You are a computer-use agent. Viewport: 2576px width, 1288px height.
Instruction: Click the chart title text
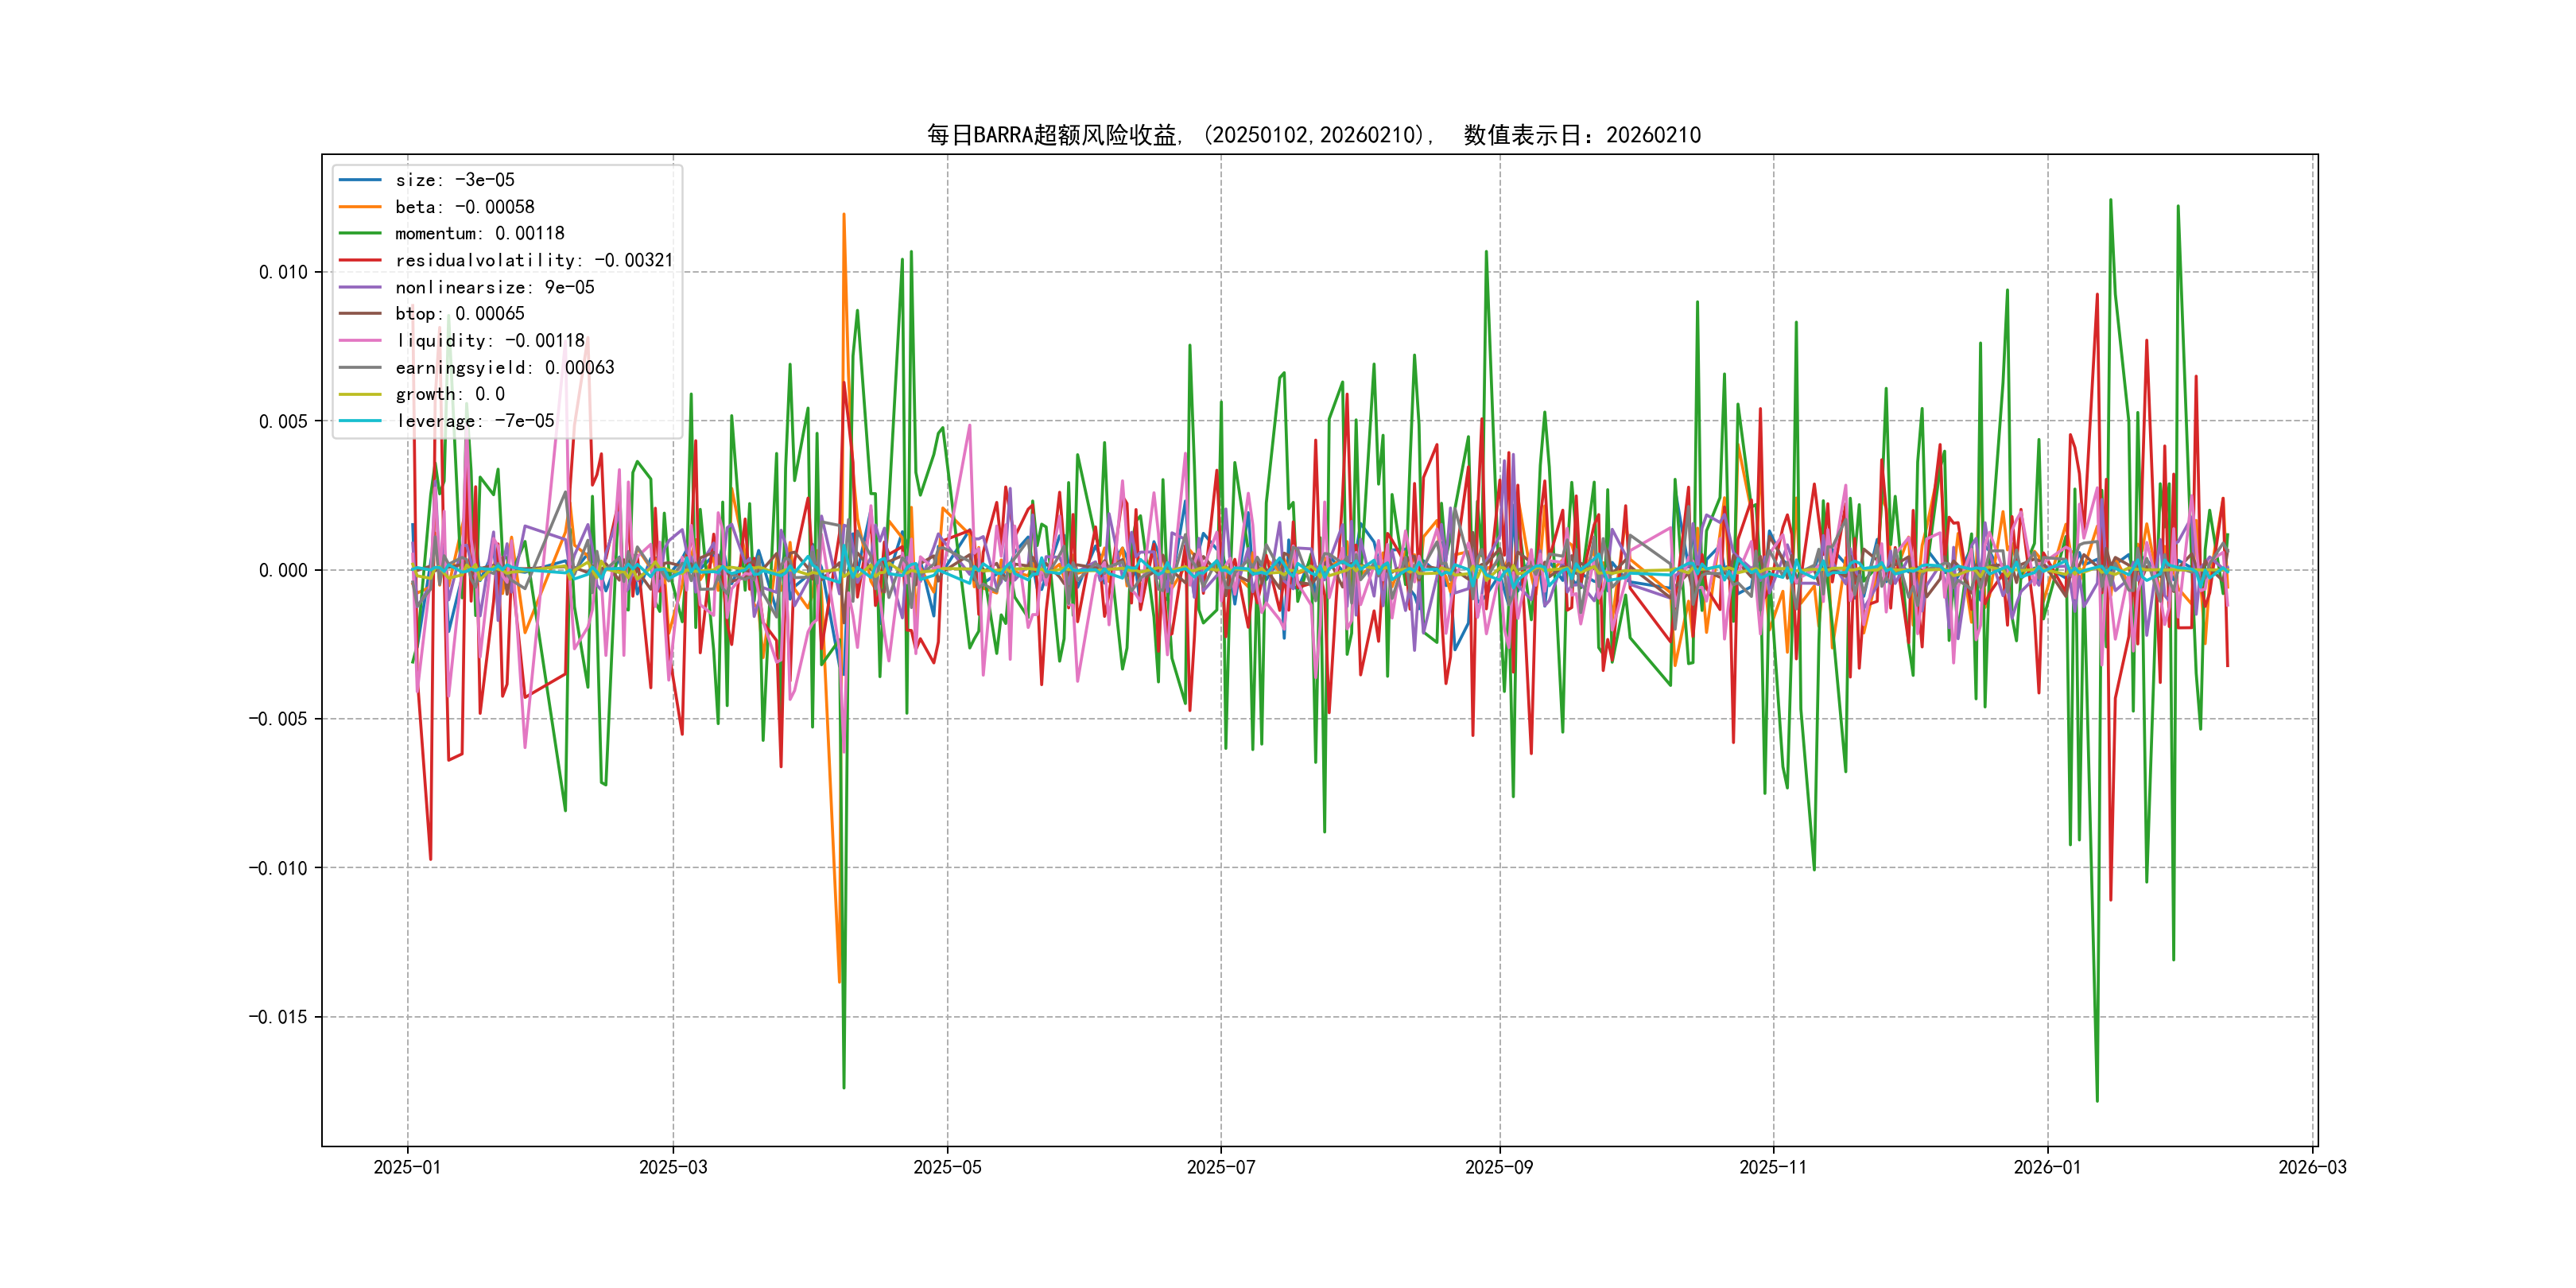[1313, 135]
